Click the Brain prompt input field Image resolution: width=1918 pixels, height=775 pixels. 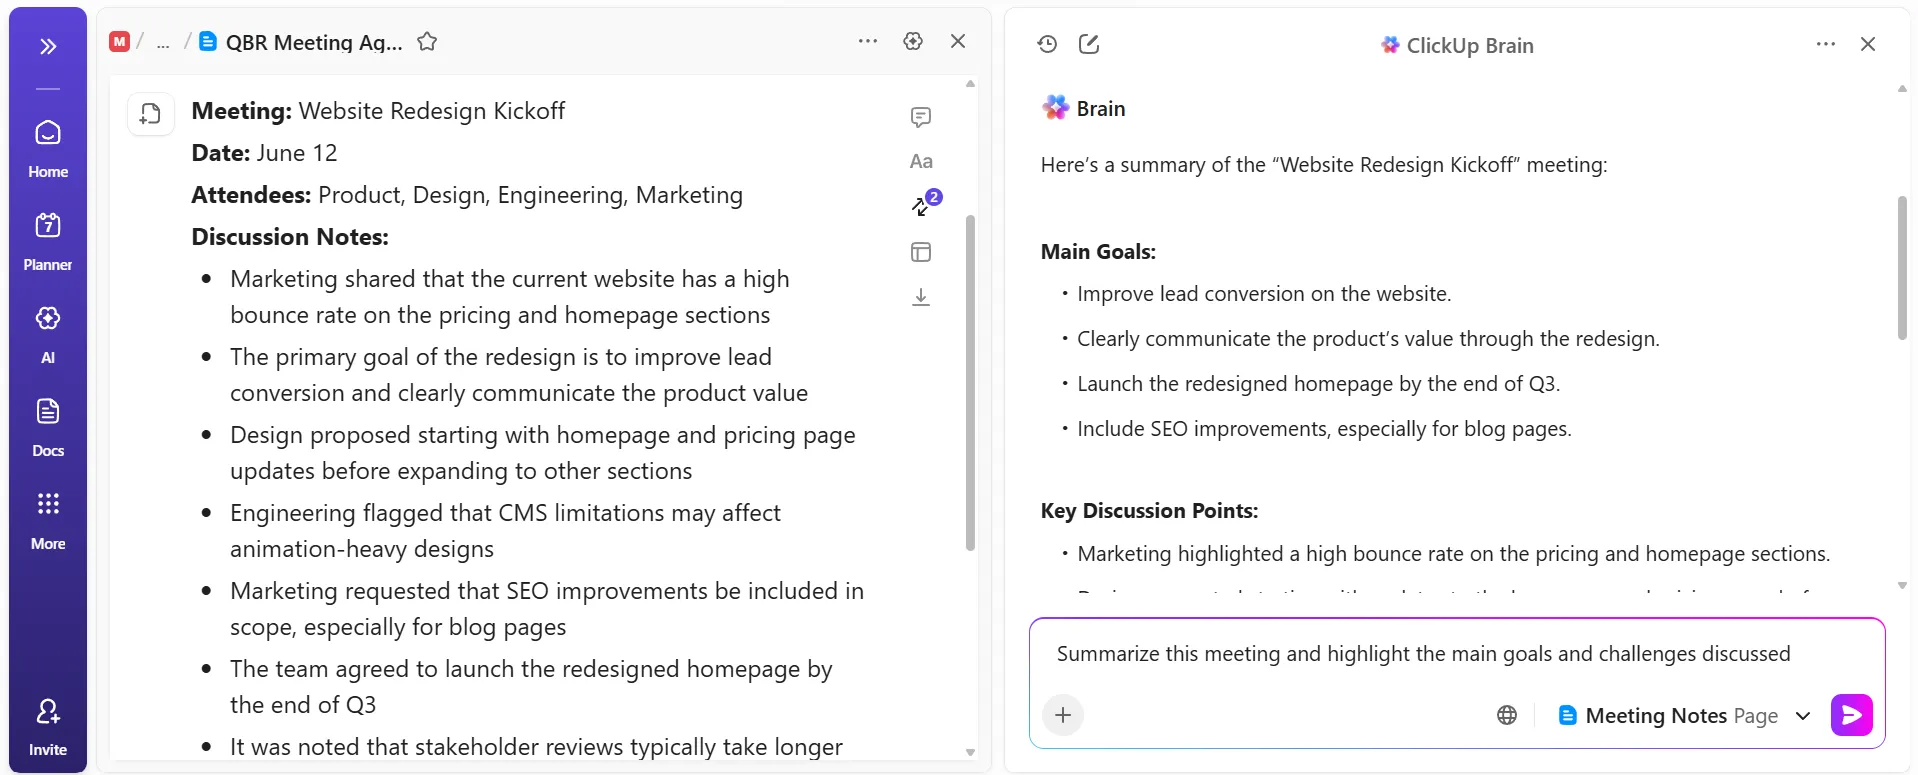click(x=1456, y=654)
